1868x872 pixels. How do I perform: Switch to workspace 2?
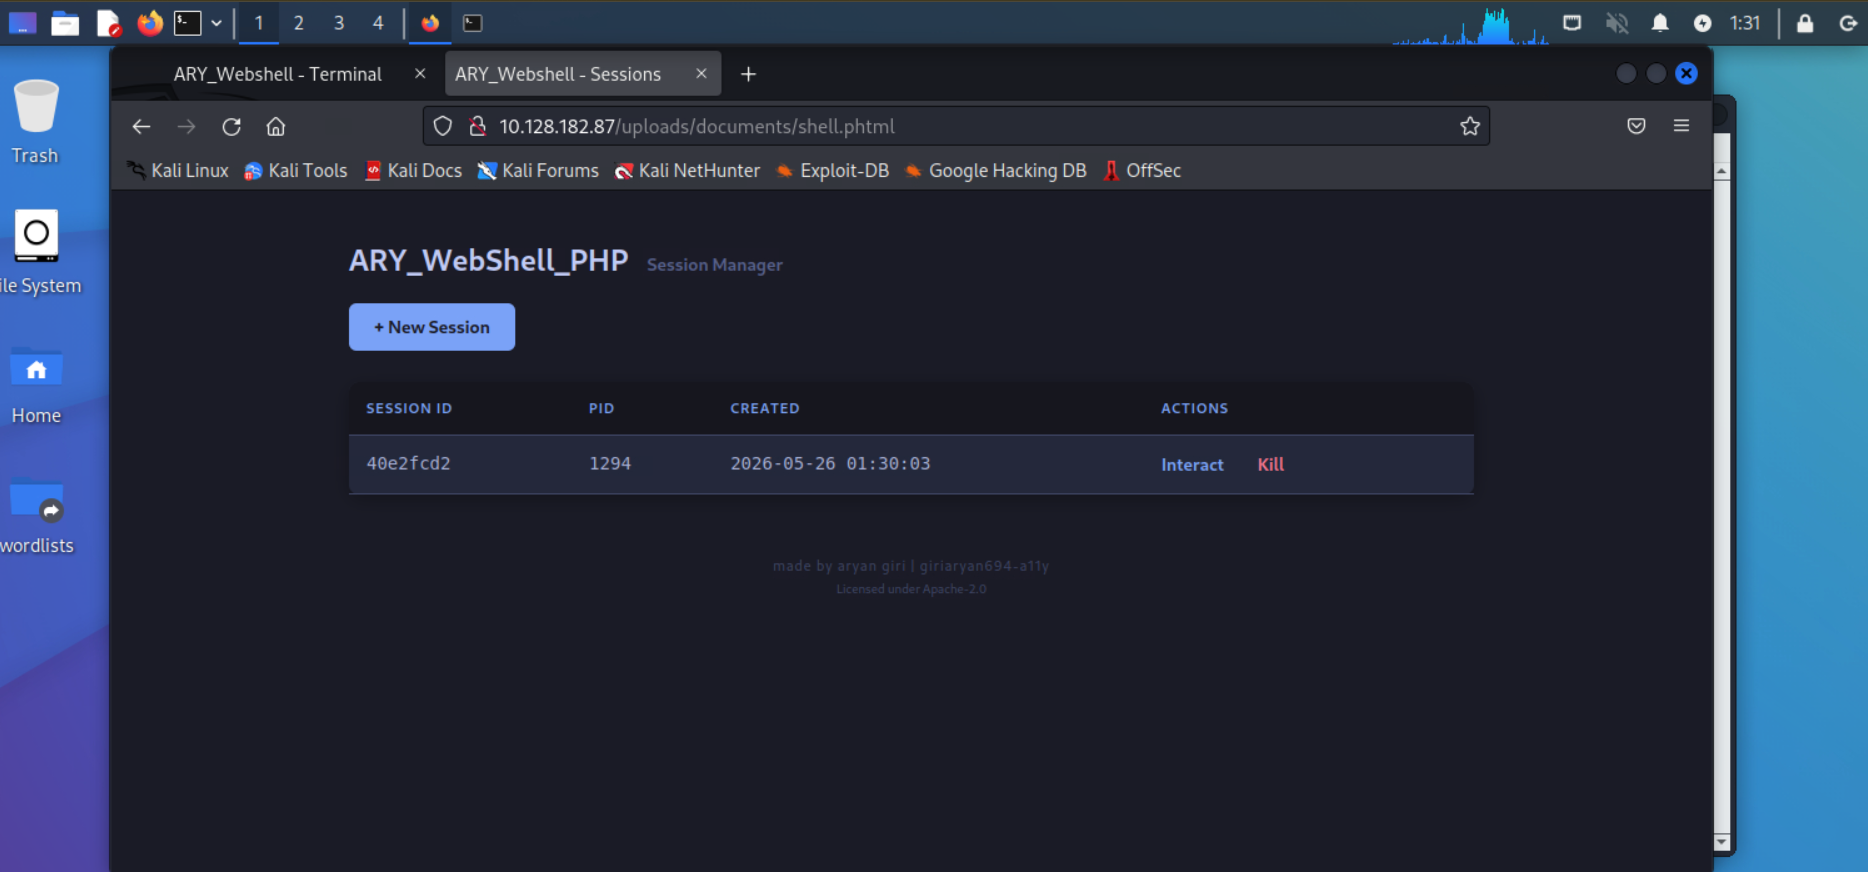(x=298, y=22)
